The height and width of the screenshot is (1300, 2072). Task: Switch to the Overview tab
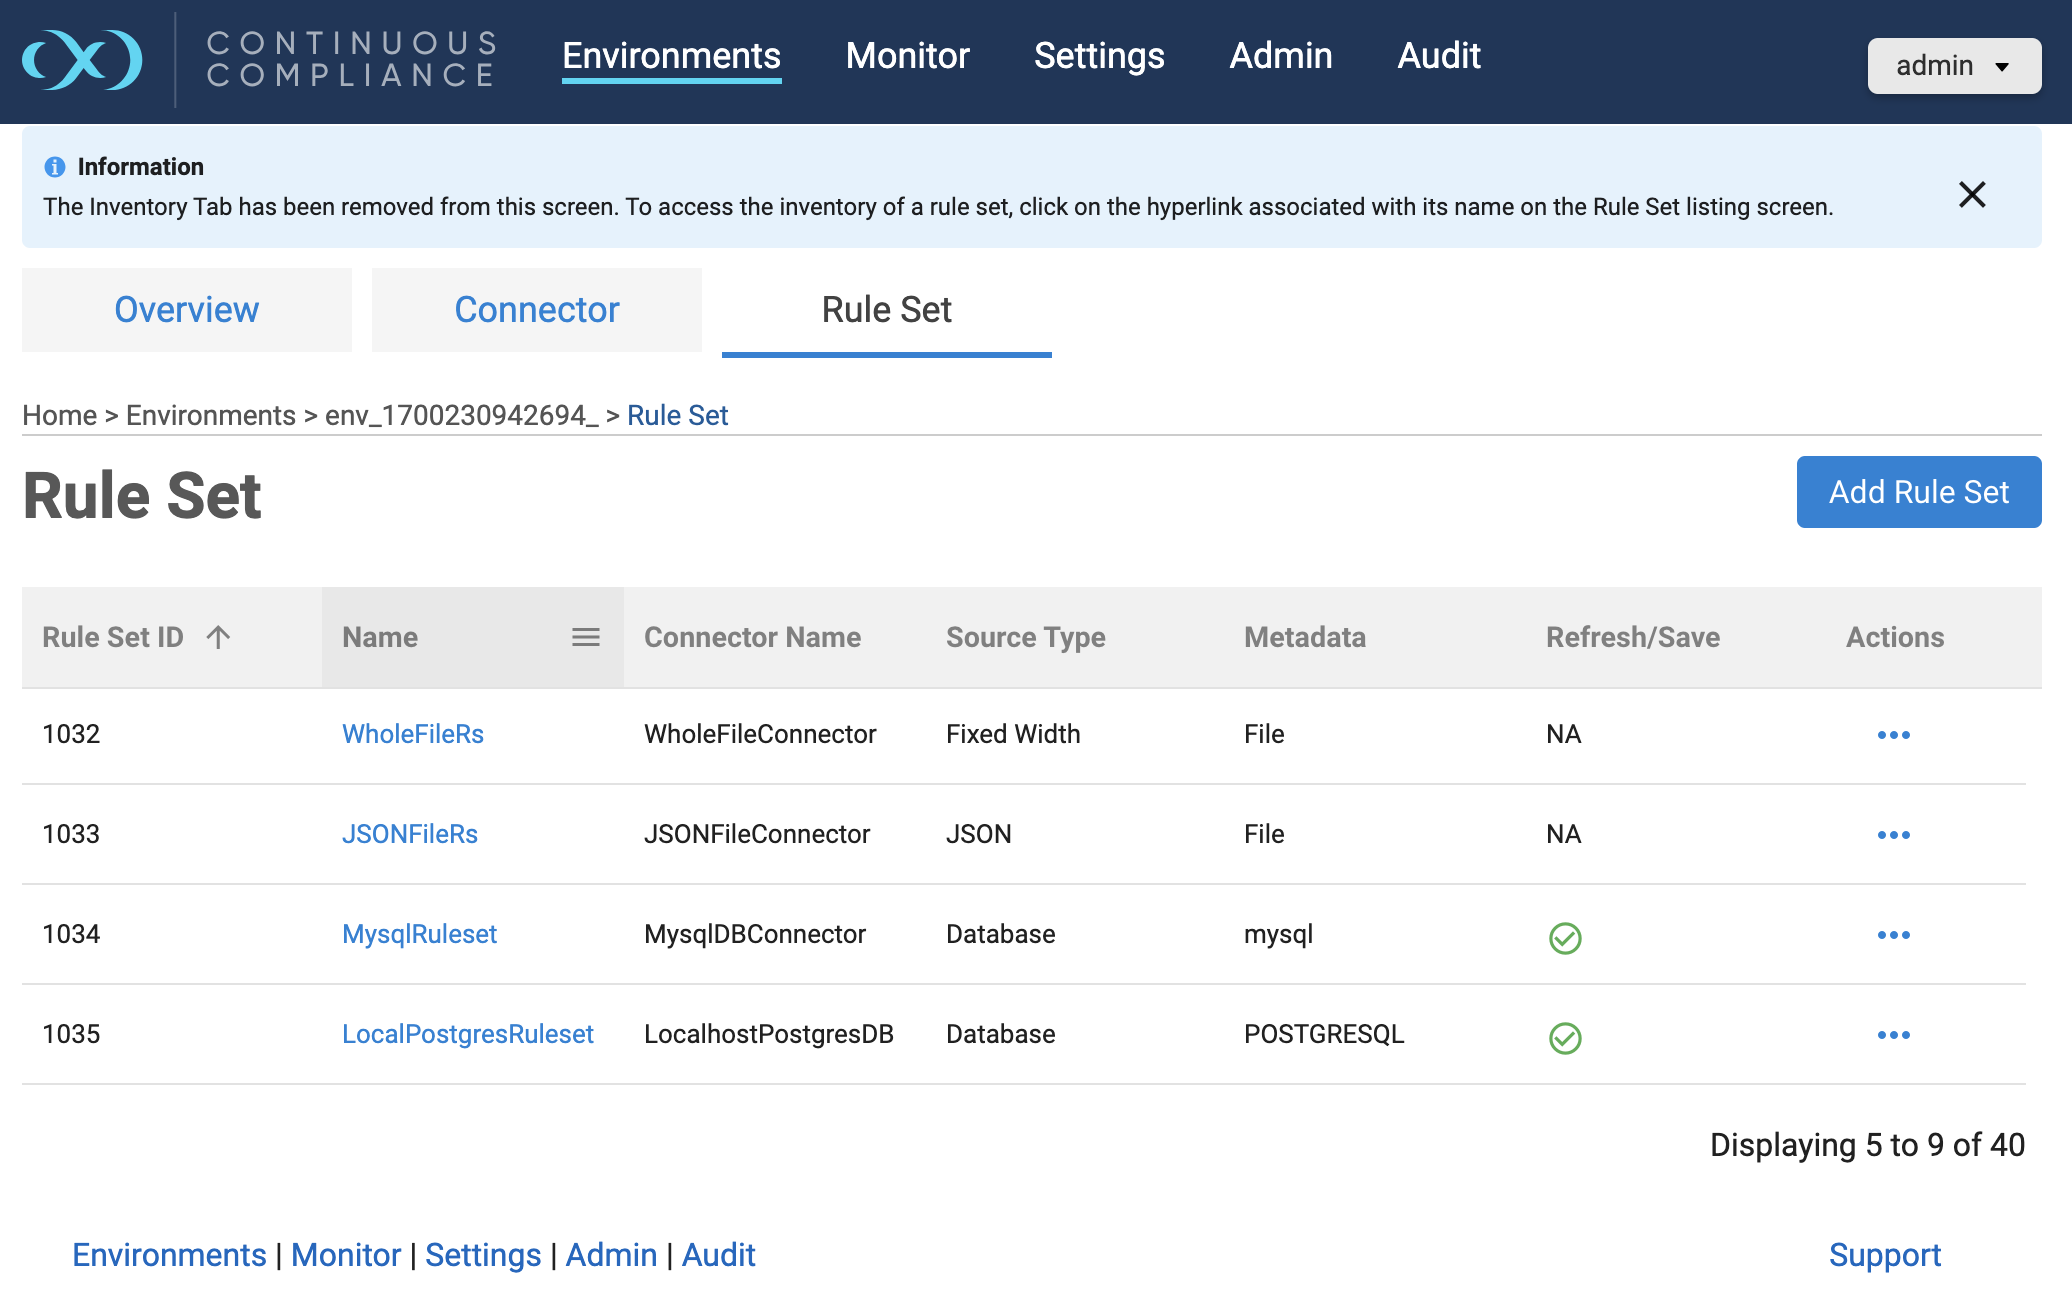(x=187, y=310)
